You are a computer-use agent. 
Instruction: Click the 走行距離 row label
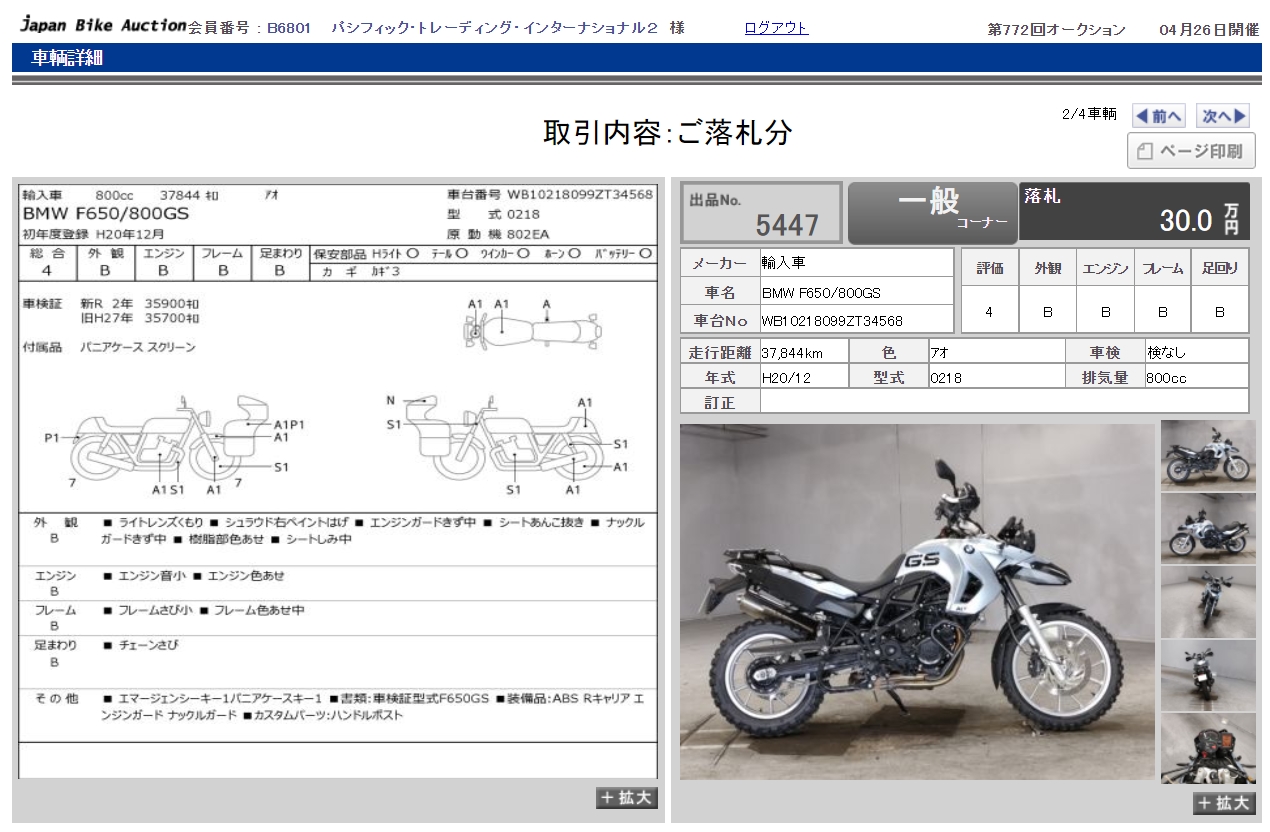pos(720,353)
